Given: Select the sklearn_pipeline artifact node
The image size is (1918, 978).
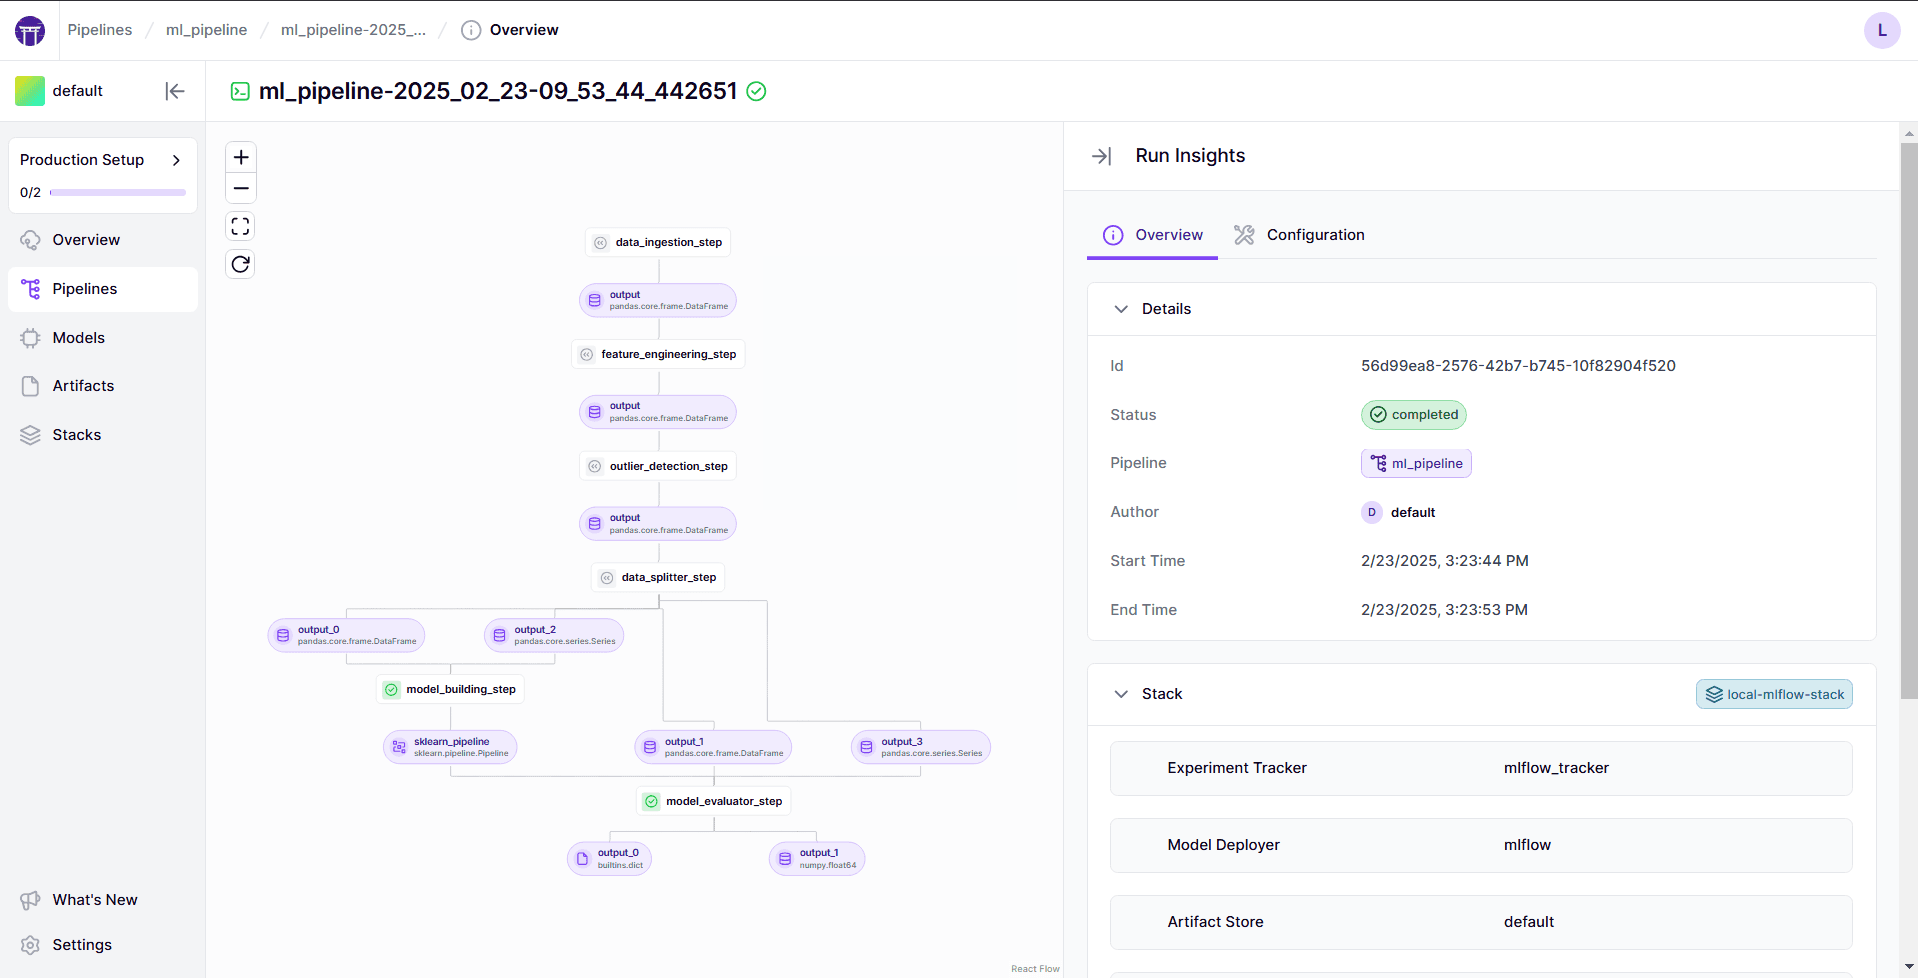Looking at the screenshot, I should (450, 747).
